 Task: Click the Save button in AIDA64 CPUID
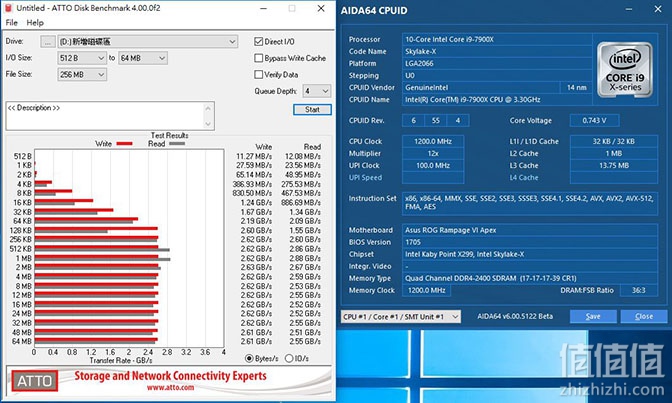click(x=593, y=316)
